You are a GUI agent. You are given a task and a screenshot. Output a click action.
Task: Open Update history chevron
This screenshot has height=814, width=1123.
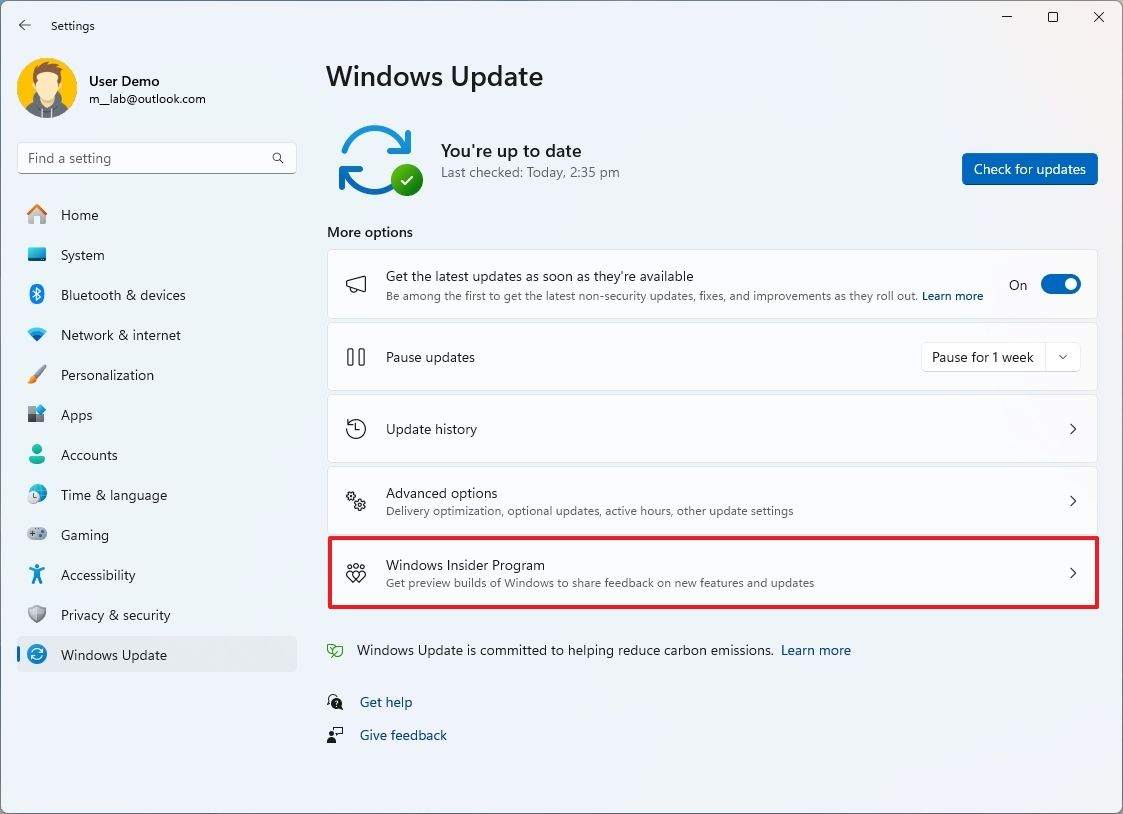click(x=1073, y=429)
